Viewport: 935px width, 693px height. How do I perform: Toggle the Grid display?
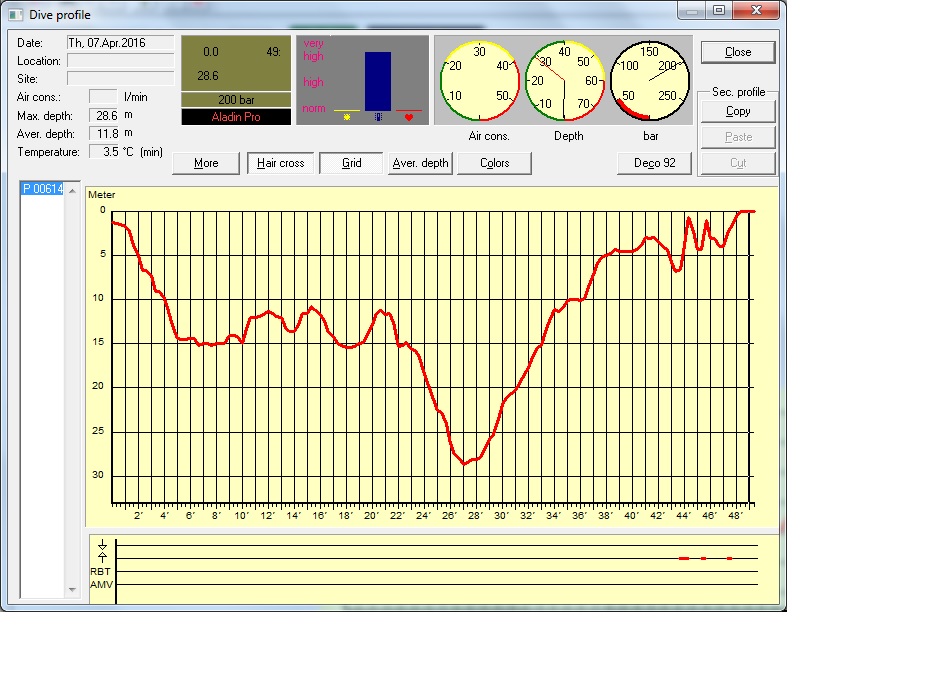pyautogui.click(x=351, y=163)
